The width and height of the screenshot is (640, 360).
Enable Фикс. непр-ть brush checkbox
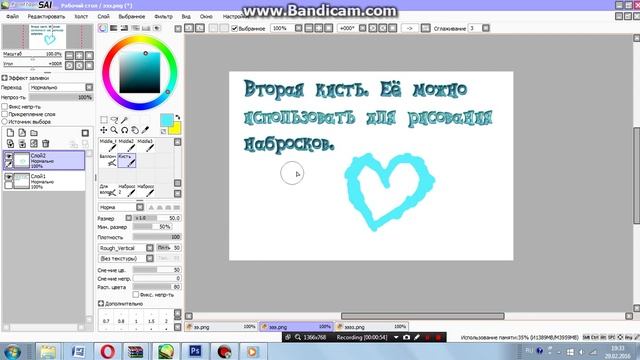point(136,294)
